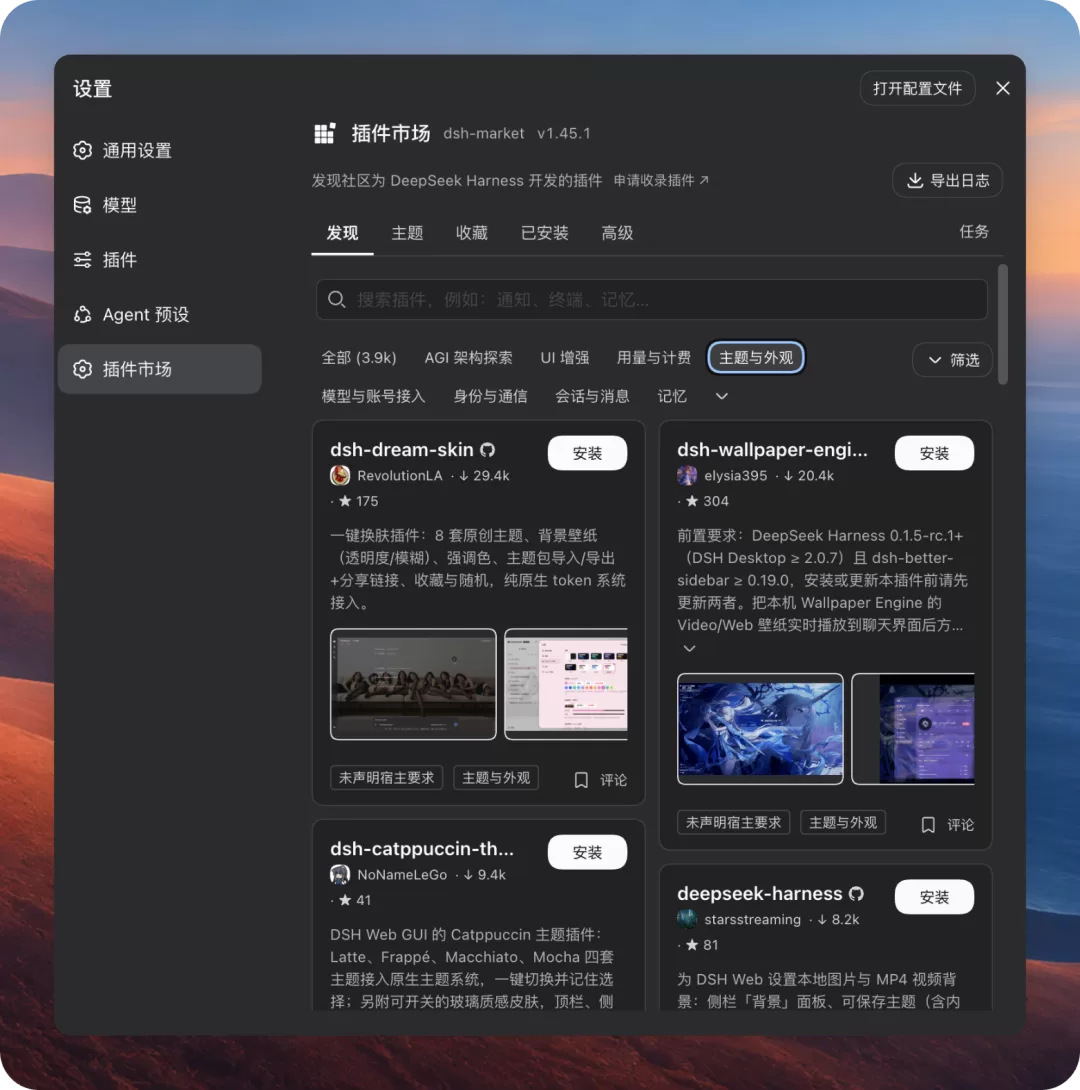Click 主题与外观 tag on dsh-wallpaper-engine card
Screen dimensions: 1080x1090
[x=843, y=822]
